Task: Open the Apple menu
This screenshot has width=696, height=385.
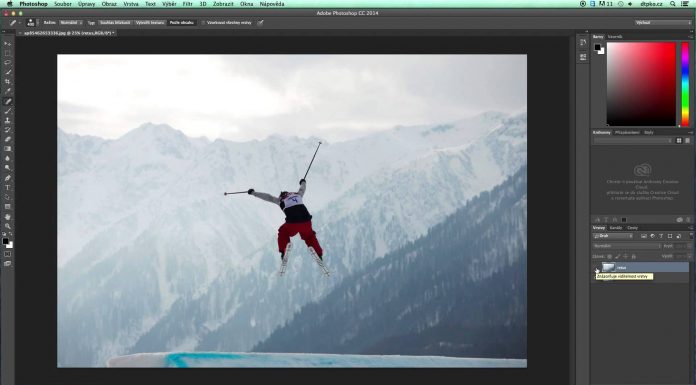Action: point(9,4)
